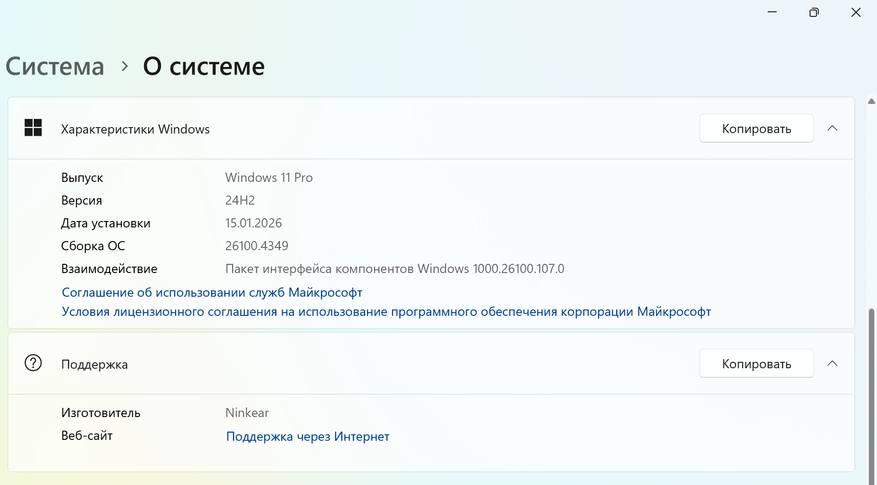The image size is (877, 485).
Task: Click the Windows 11 Pro edition value
Action: pyautogui.click(x=269, y=177)
